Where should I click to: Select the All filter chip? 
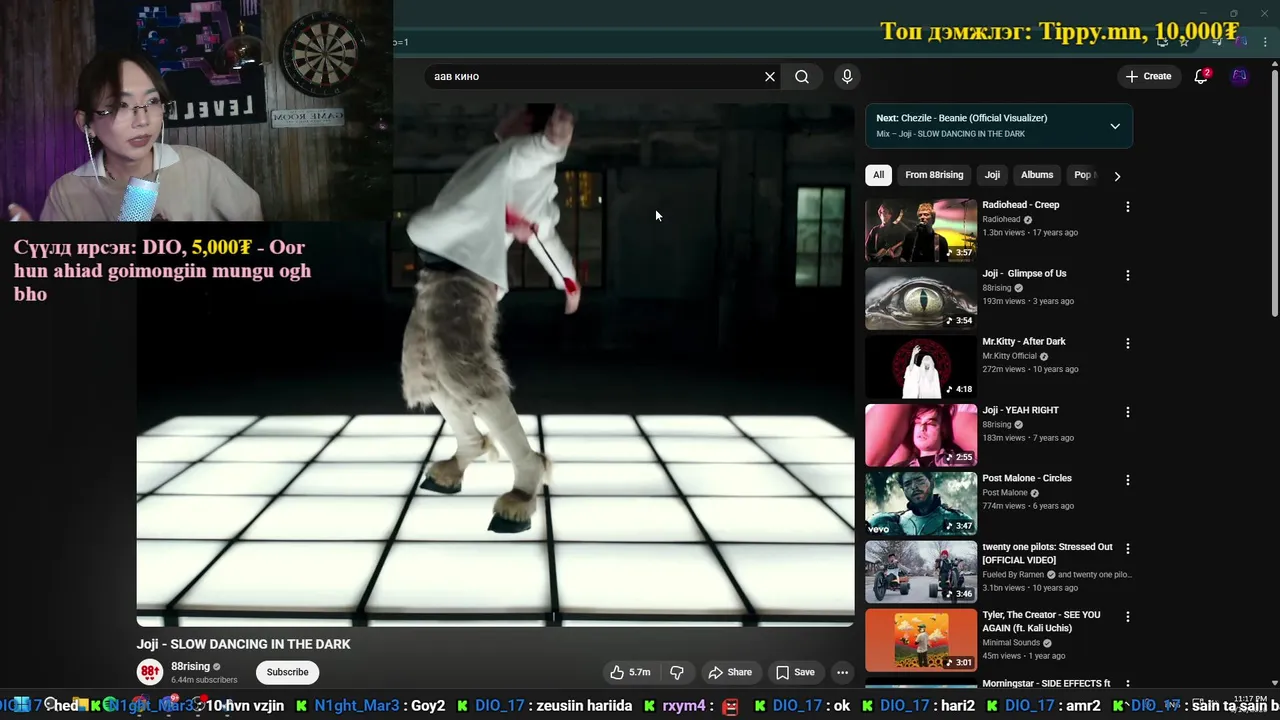tap(878, 175)
